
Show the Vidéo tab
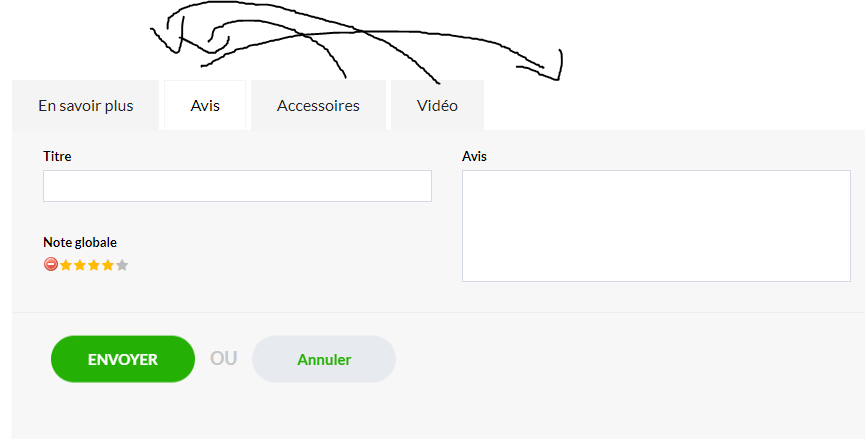[437, 105]
